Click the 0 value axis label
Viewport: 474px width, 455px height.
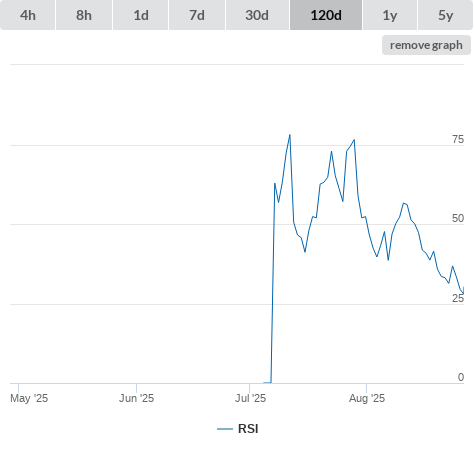pos(461,377)
